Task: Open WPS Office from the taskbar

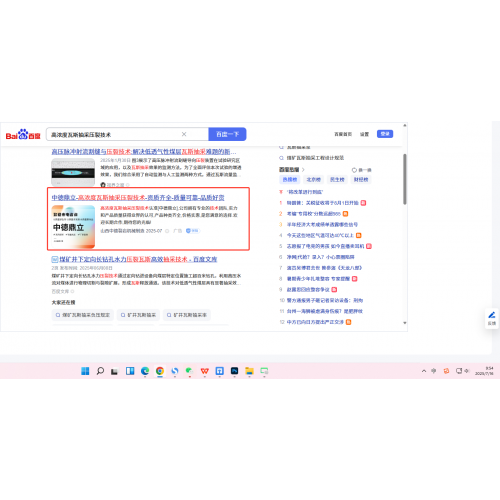Action: 205,371
